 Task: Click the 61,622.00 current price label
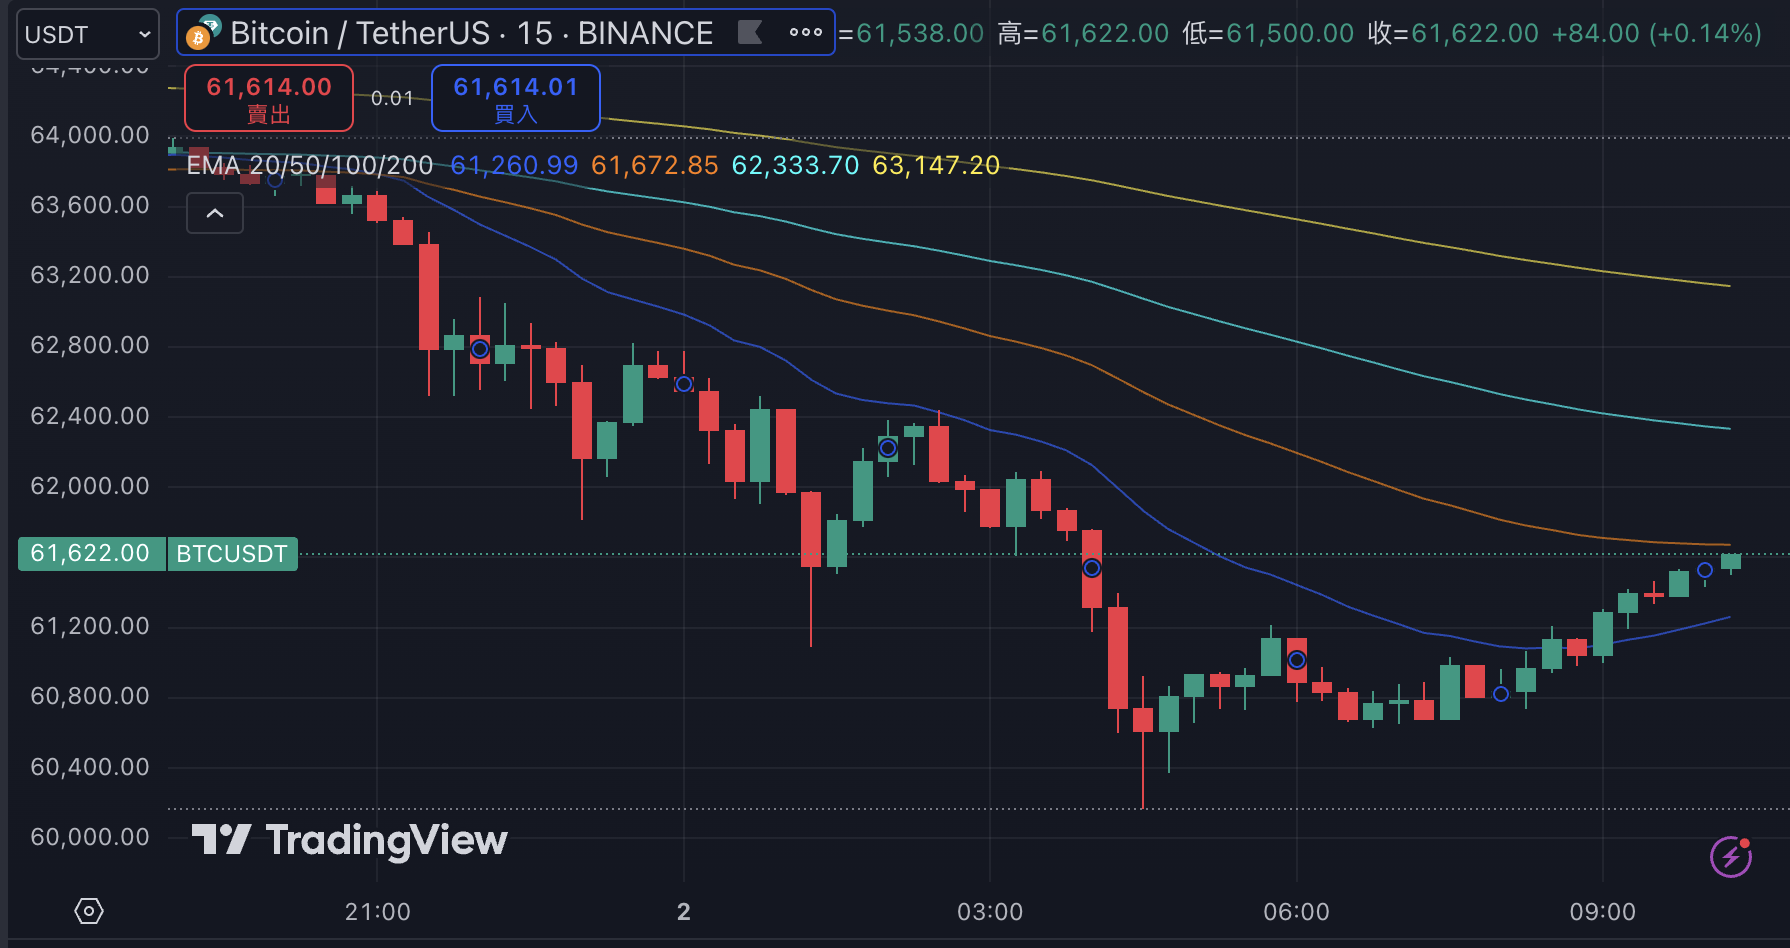90,554
